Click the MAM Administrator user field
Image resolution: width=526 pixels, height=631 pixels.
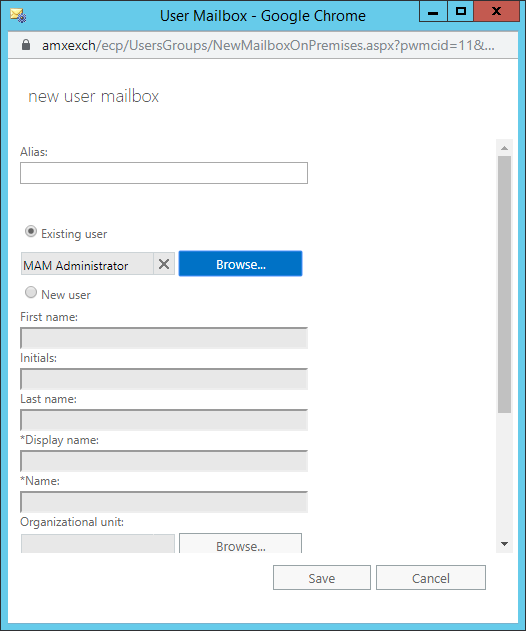pos(87,264)
